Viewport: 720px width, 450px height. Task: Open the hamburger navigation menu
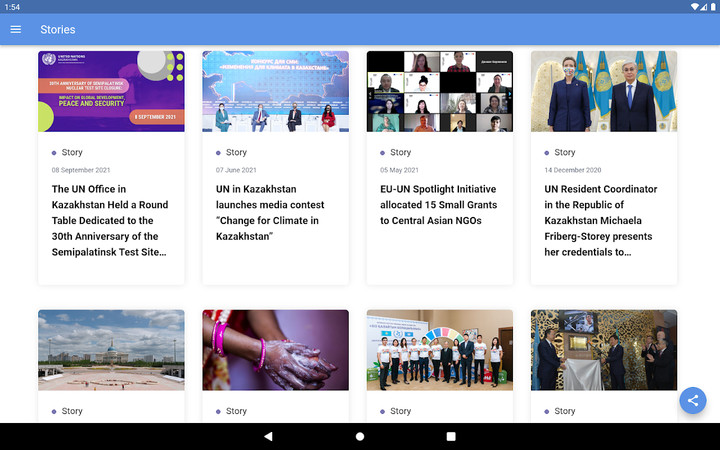point(16,29)
